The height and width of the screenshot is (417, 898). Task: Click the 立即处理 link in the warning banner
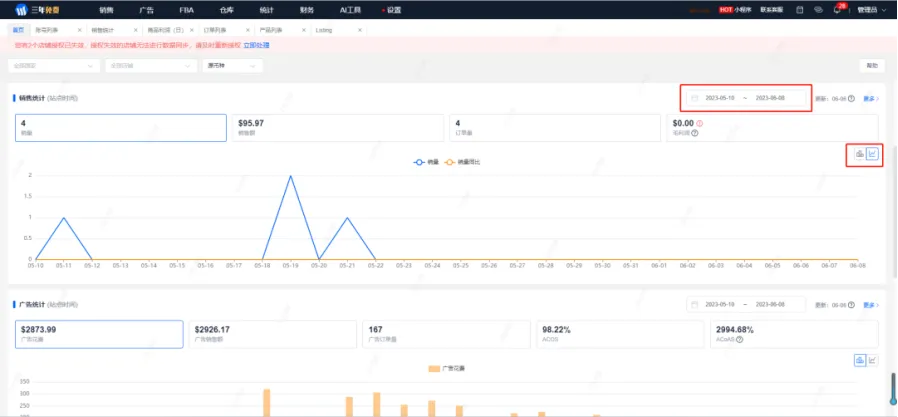point(257,45)
